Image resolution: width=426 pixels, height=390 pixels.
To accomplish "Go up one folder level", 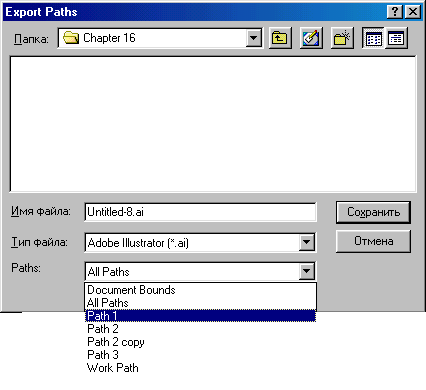I will point(280,38).
